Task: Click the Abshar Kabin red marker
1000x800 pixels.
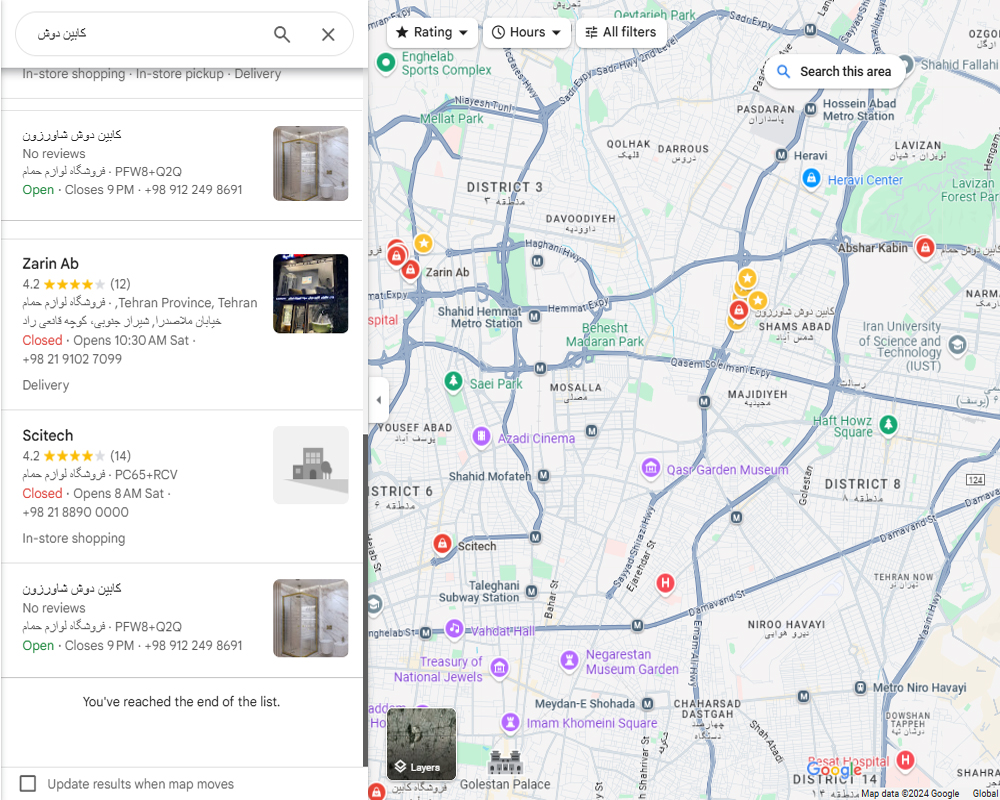Action: click(x=925, y=246)
